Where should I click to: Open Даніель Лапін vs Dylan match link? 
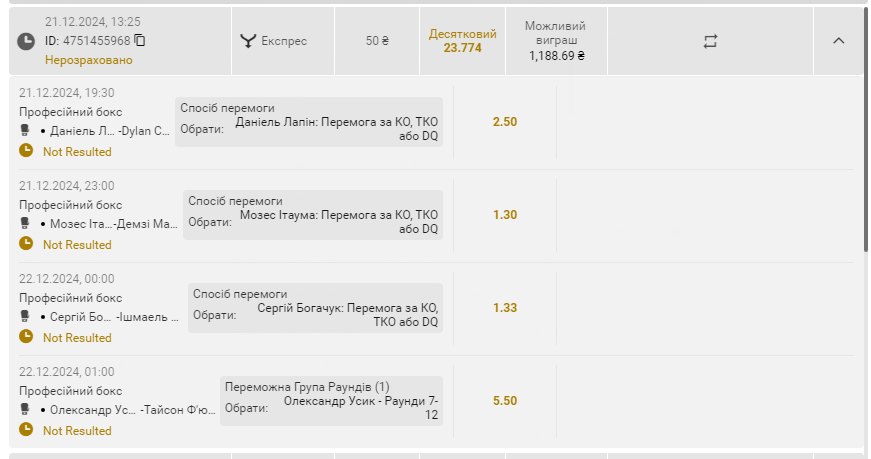109,131
